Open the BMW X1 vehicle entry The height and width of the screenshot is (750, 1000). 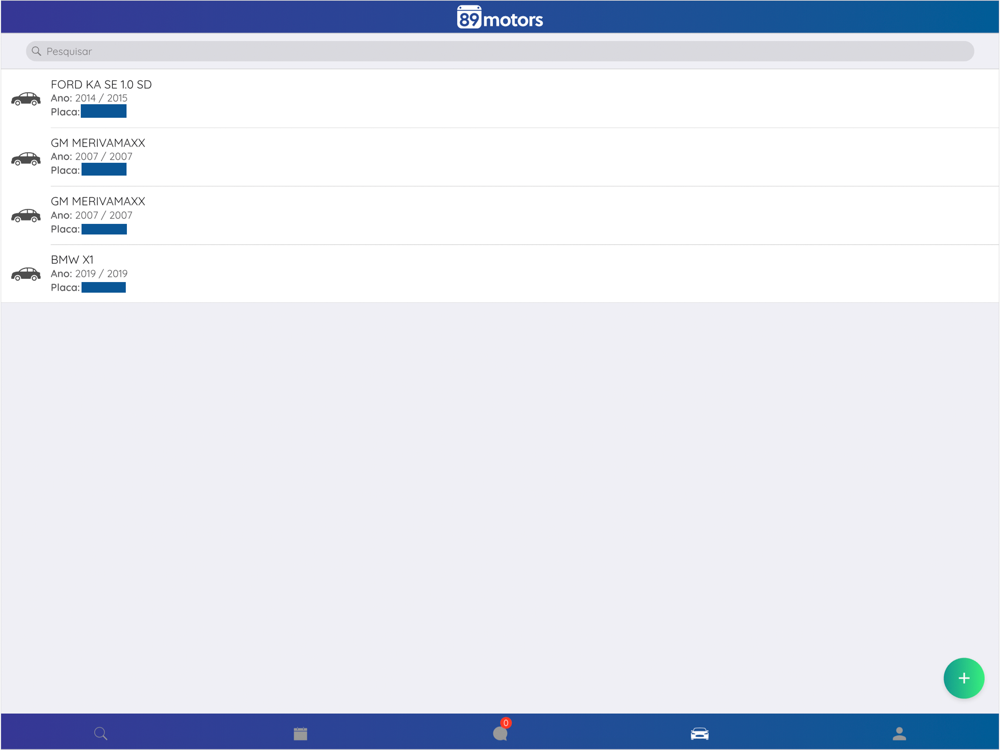(500, 274)
